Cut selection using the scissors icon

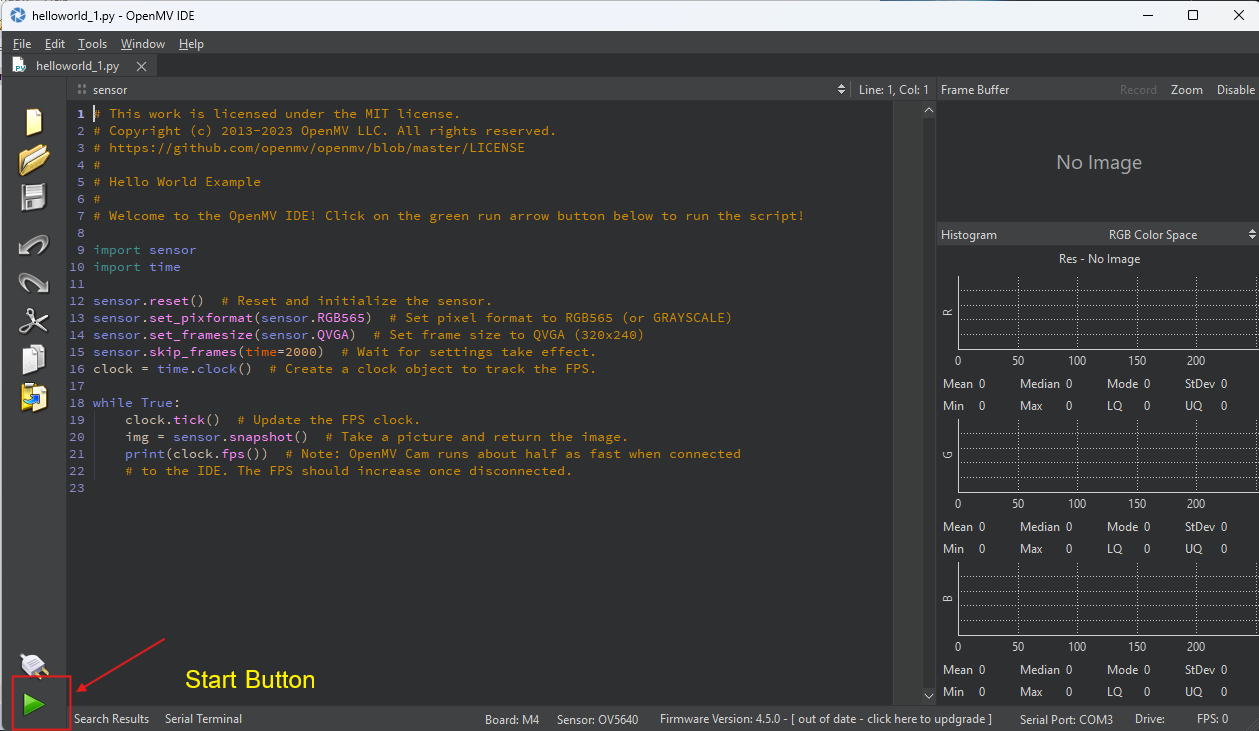tap(34, 321)
